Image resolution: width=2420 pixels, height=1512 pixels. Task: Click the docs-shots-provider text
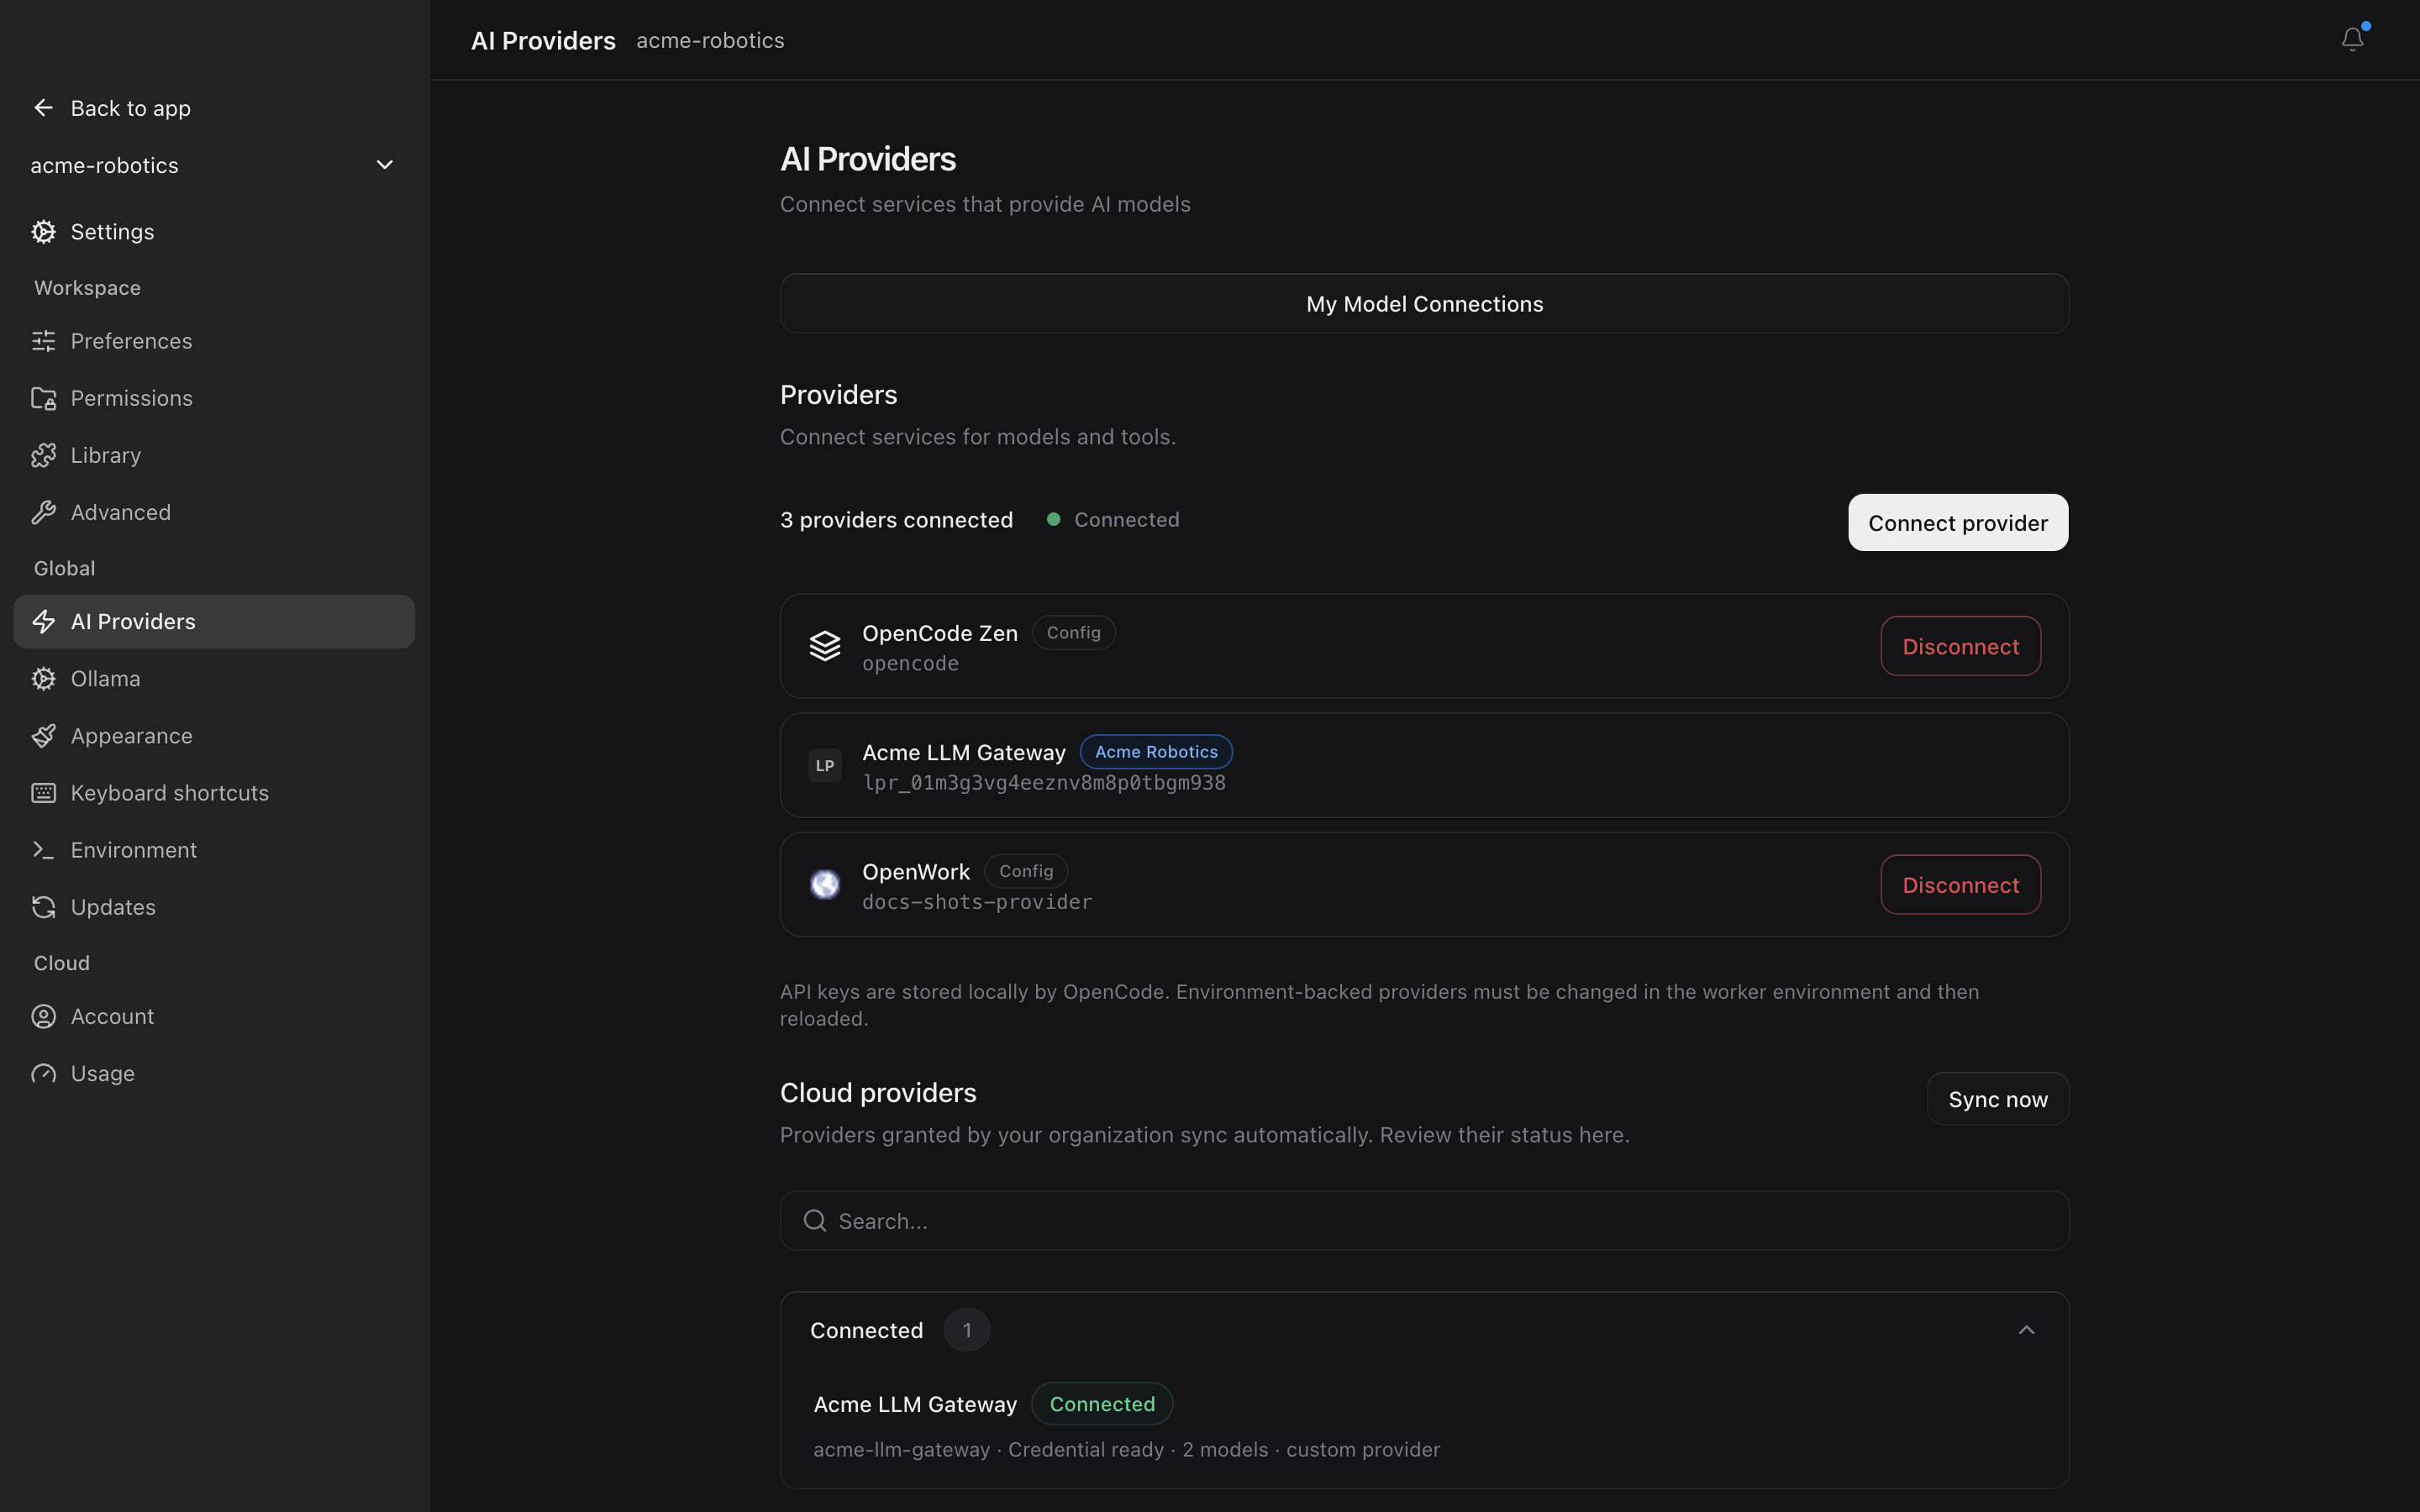pyautogui.click(x=977, y=901)
